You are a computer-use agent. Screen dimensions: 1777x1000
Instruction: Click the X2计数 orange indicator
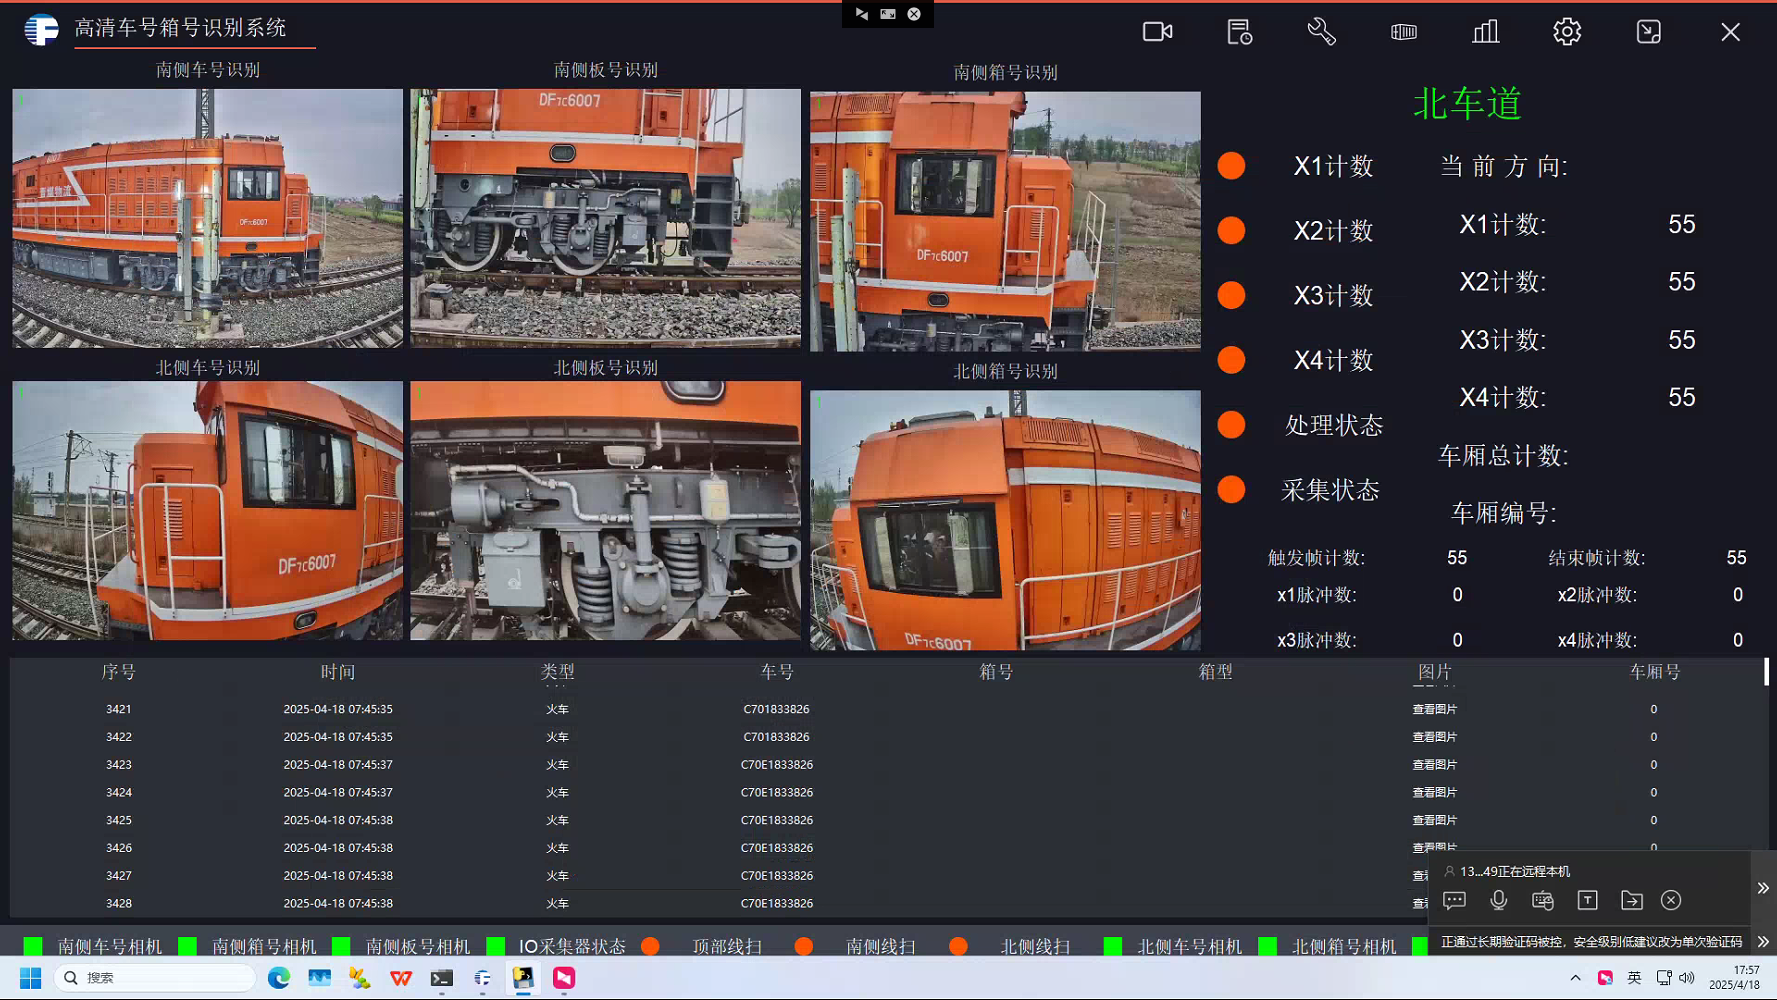click(1231, 231)
